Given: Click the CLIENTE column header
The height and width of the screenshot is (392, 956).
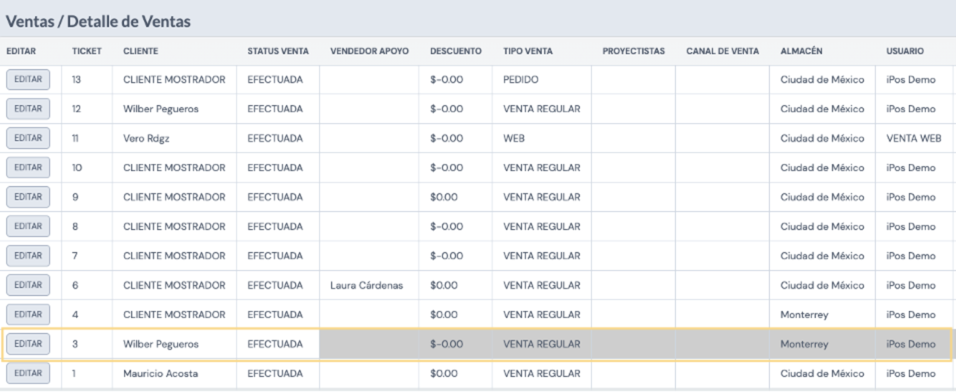Looking at the screenshot, I should (x=140, y=51).
